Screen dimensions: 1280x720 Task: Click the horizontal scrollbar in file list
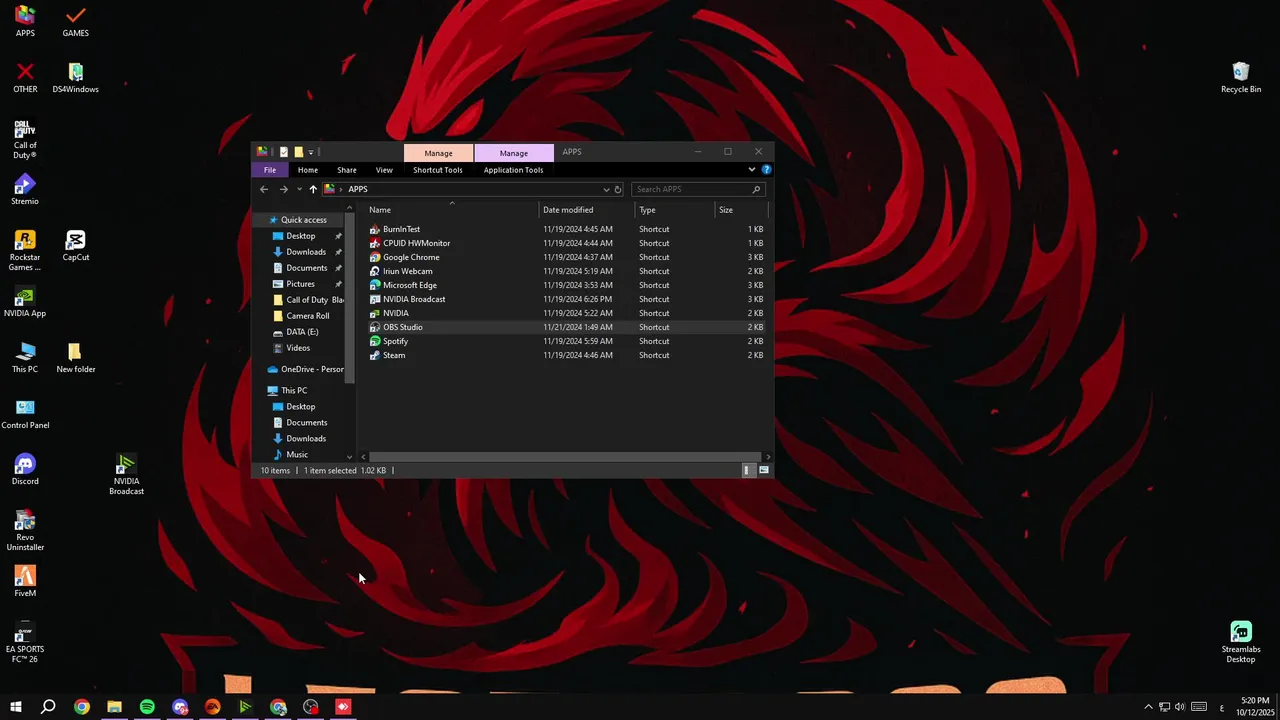(x=563, y=457)
